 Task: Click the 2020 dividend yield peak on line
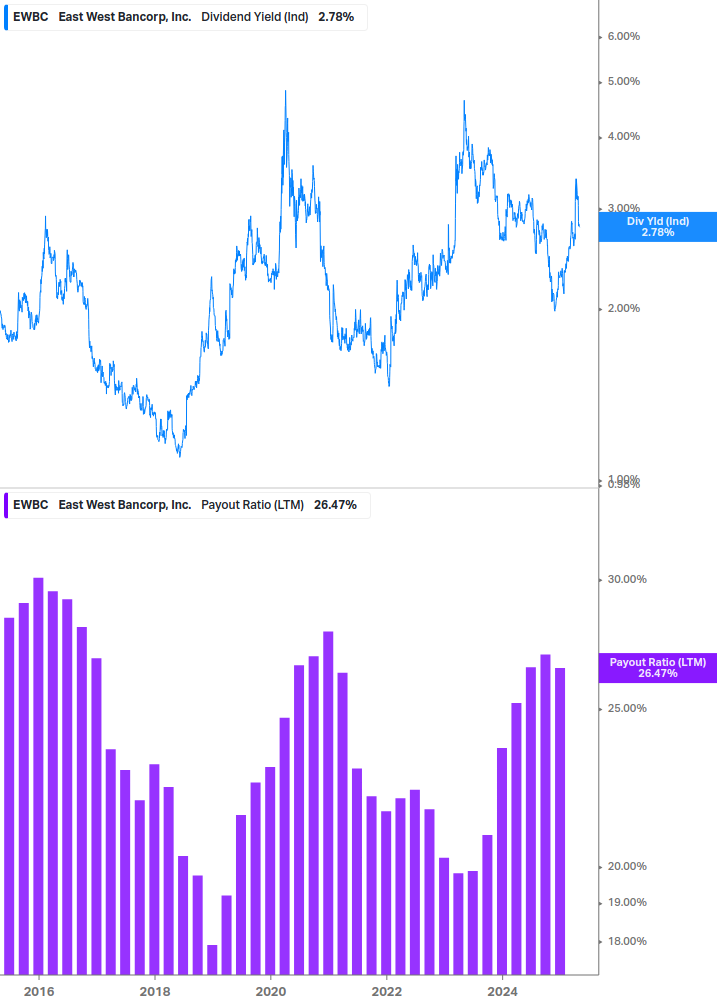tap(285, 92)
